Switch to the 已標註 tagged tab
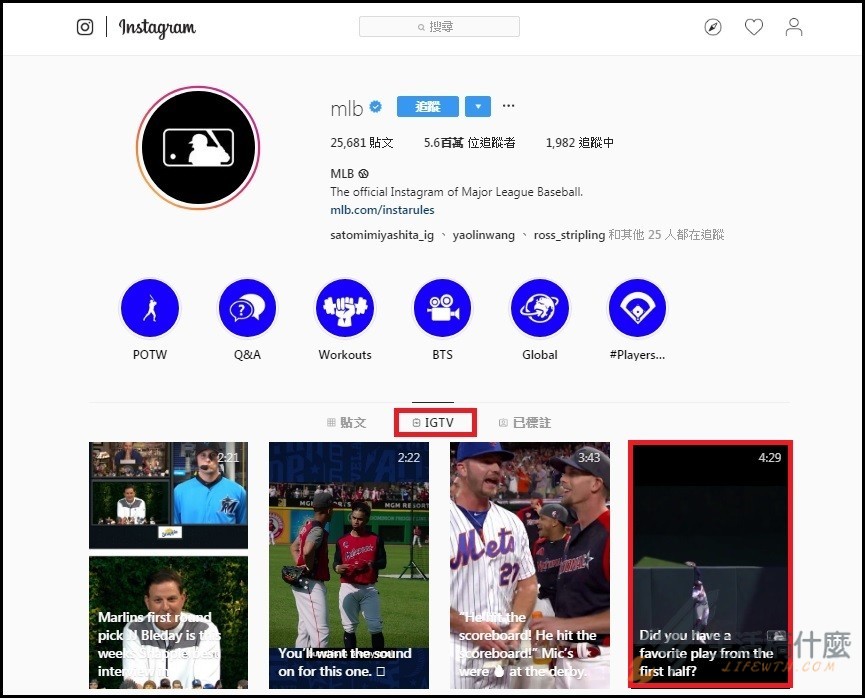This screenshot has height=699, width=865. [x=525, y=423]
